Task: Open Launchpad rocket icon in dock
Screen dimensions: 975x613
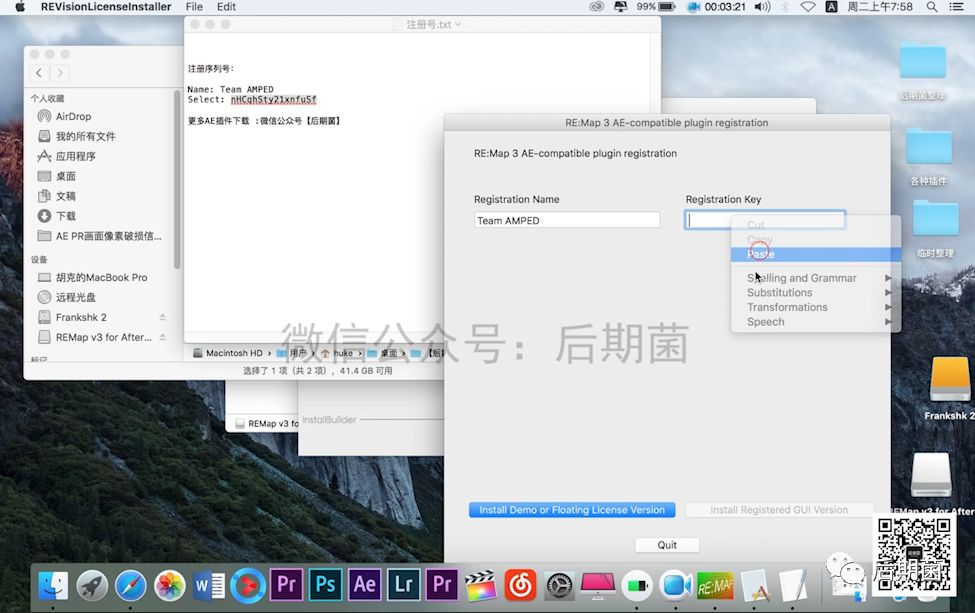Action: 92,585
